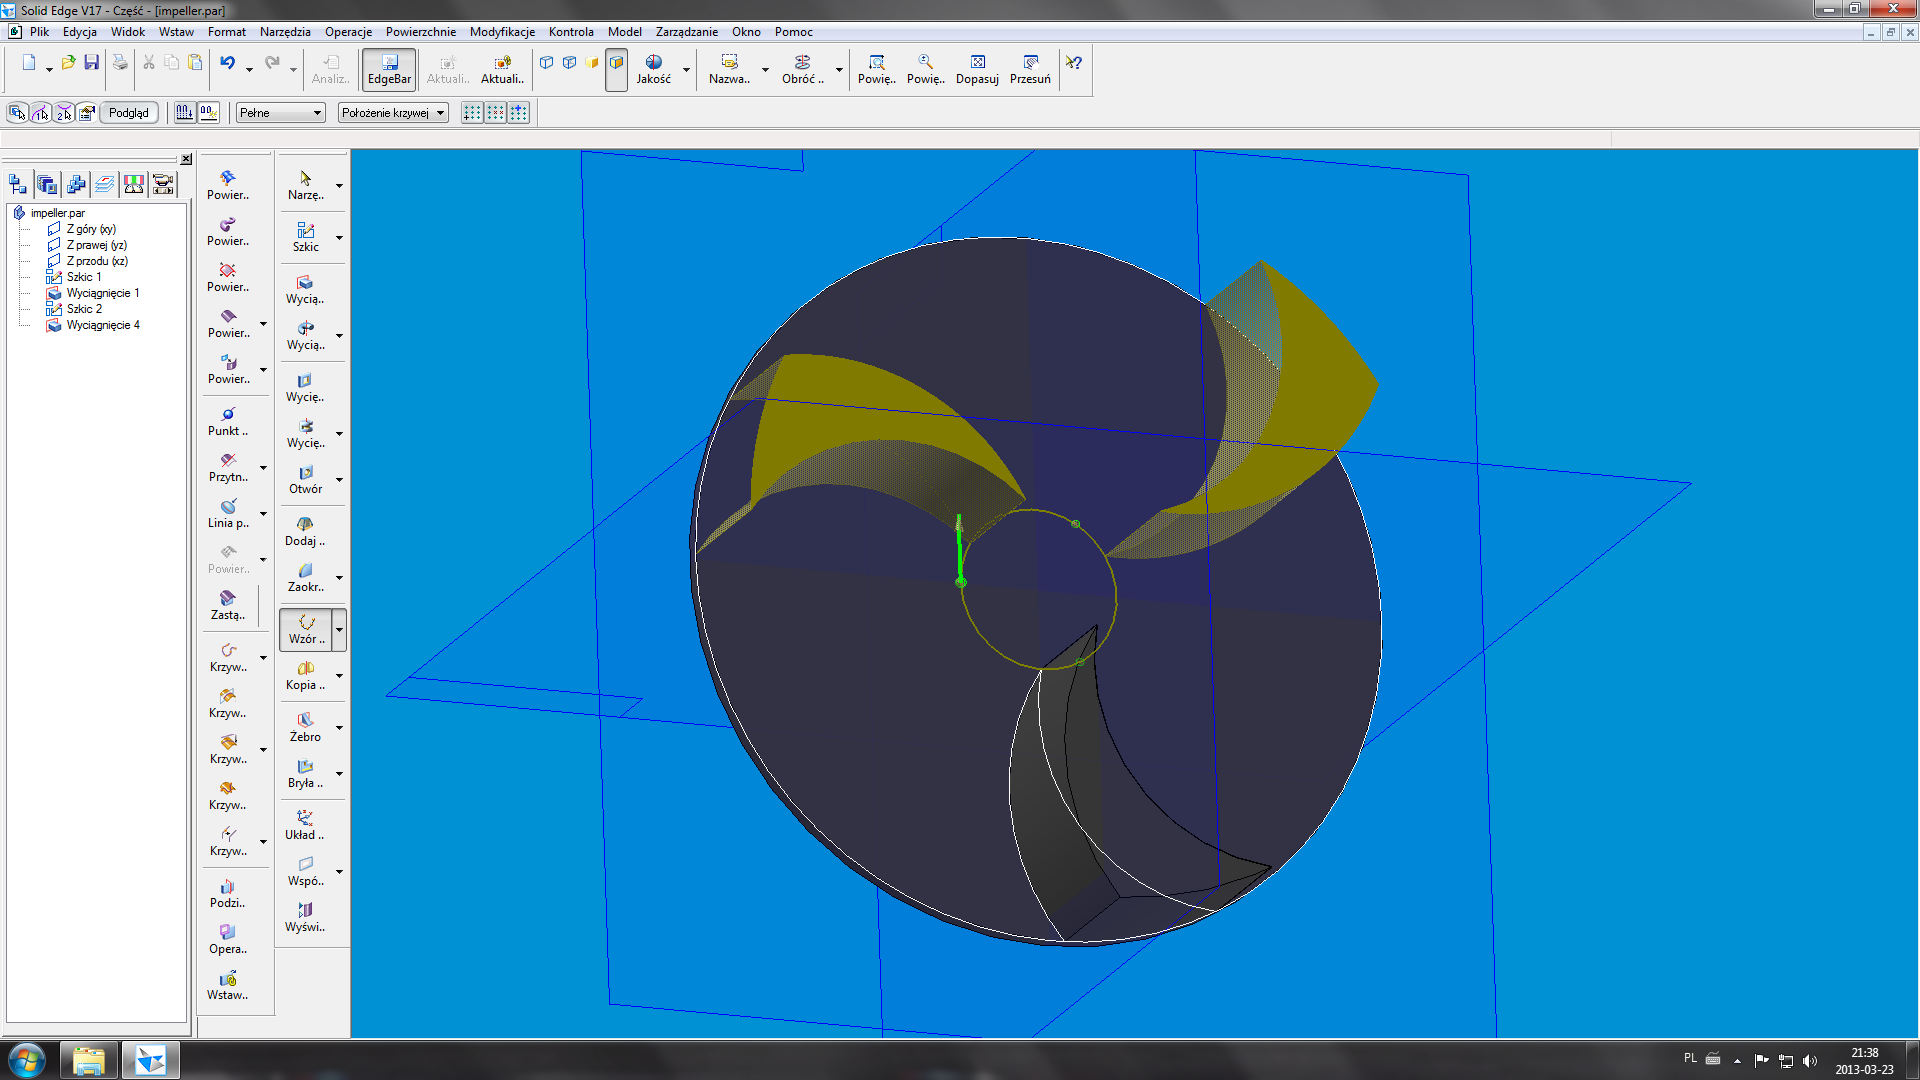The height and width of the screenshot is (1080, 1920).
Task: Open the Windows Start menu
Action: coord(27,1060)
